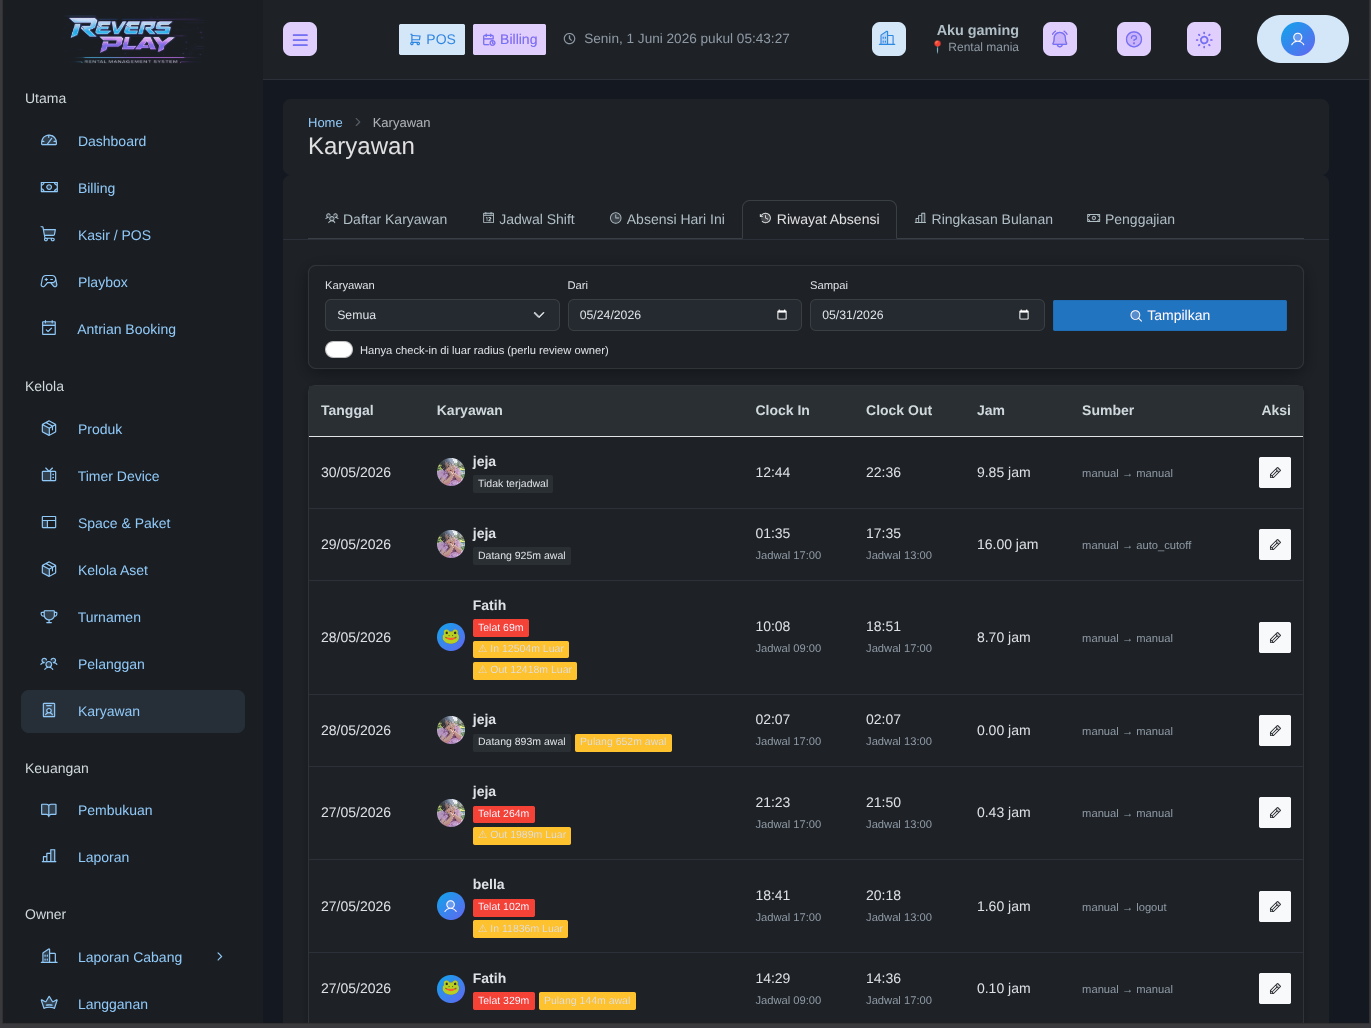Edit Fatih's 28/05/2026 attendance entry

pyautogui.click(x=1275, y=637)
